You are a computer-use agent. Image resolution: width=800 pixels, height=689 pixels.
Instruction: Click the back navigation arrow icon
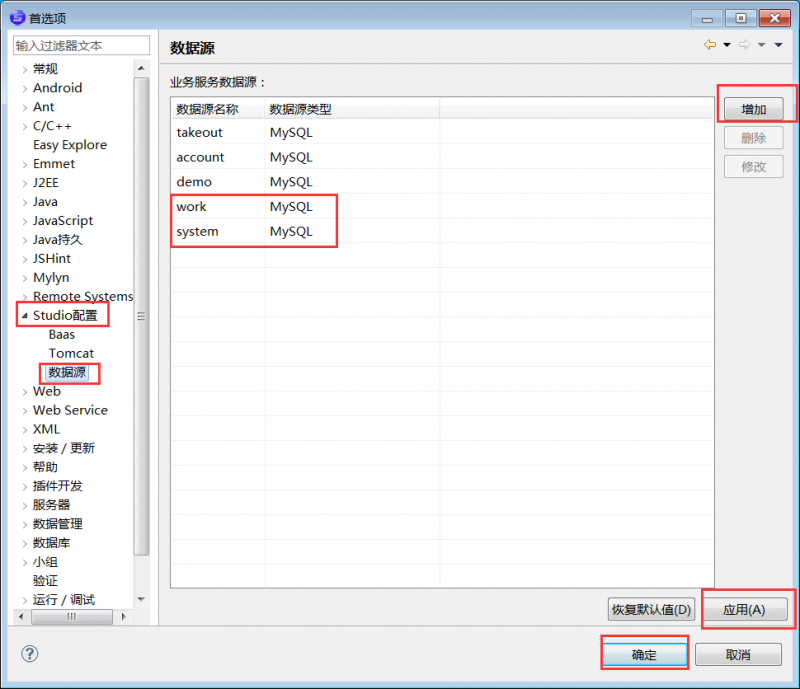click(x=710, y=44)
